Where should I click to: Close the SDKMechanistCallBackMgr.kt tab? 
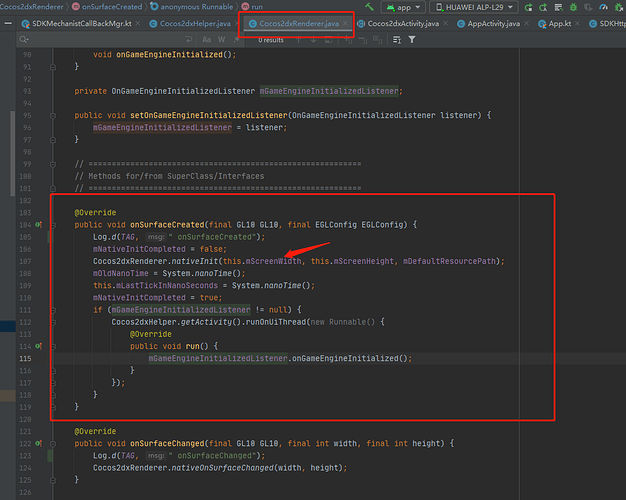click(138, 24)
